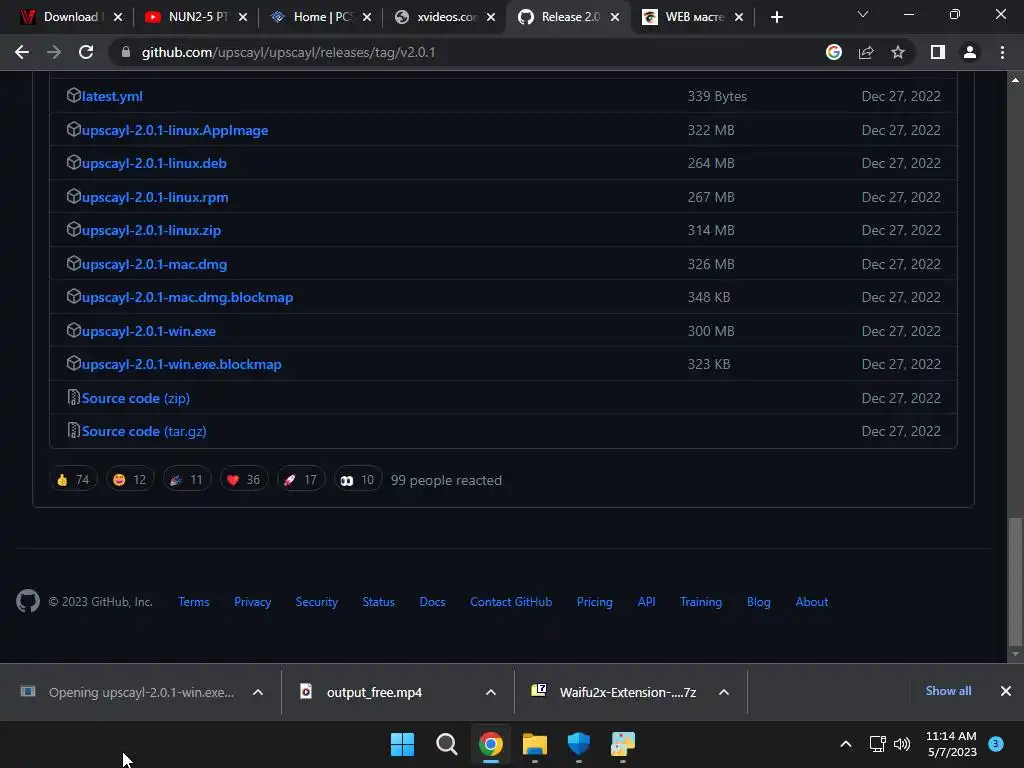
Task: Download upscayl-2.0.1-mac.dmg
Action: tap(154, 264)
